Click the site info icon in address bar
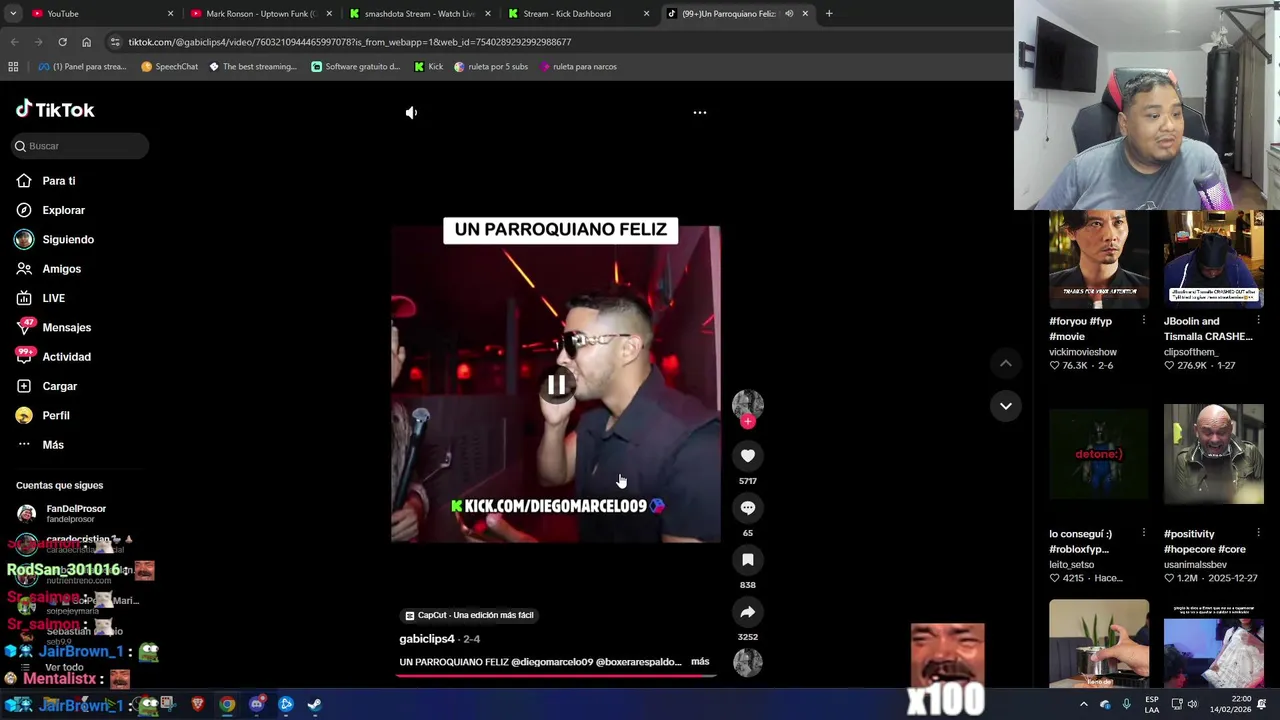 [x=115, y=42]
